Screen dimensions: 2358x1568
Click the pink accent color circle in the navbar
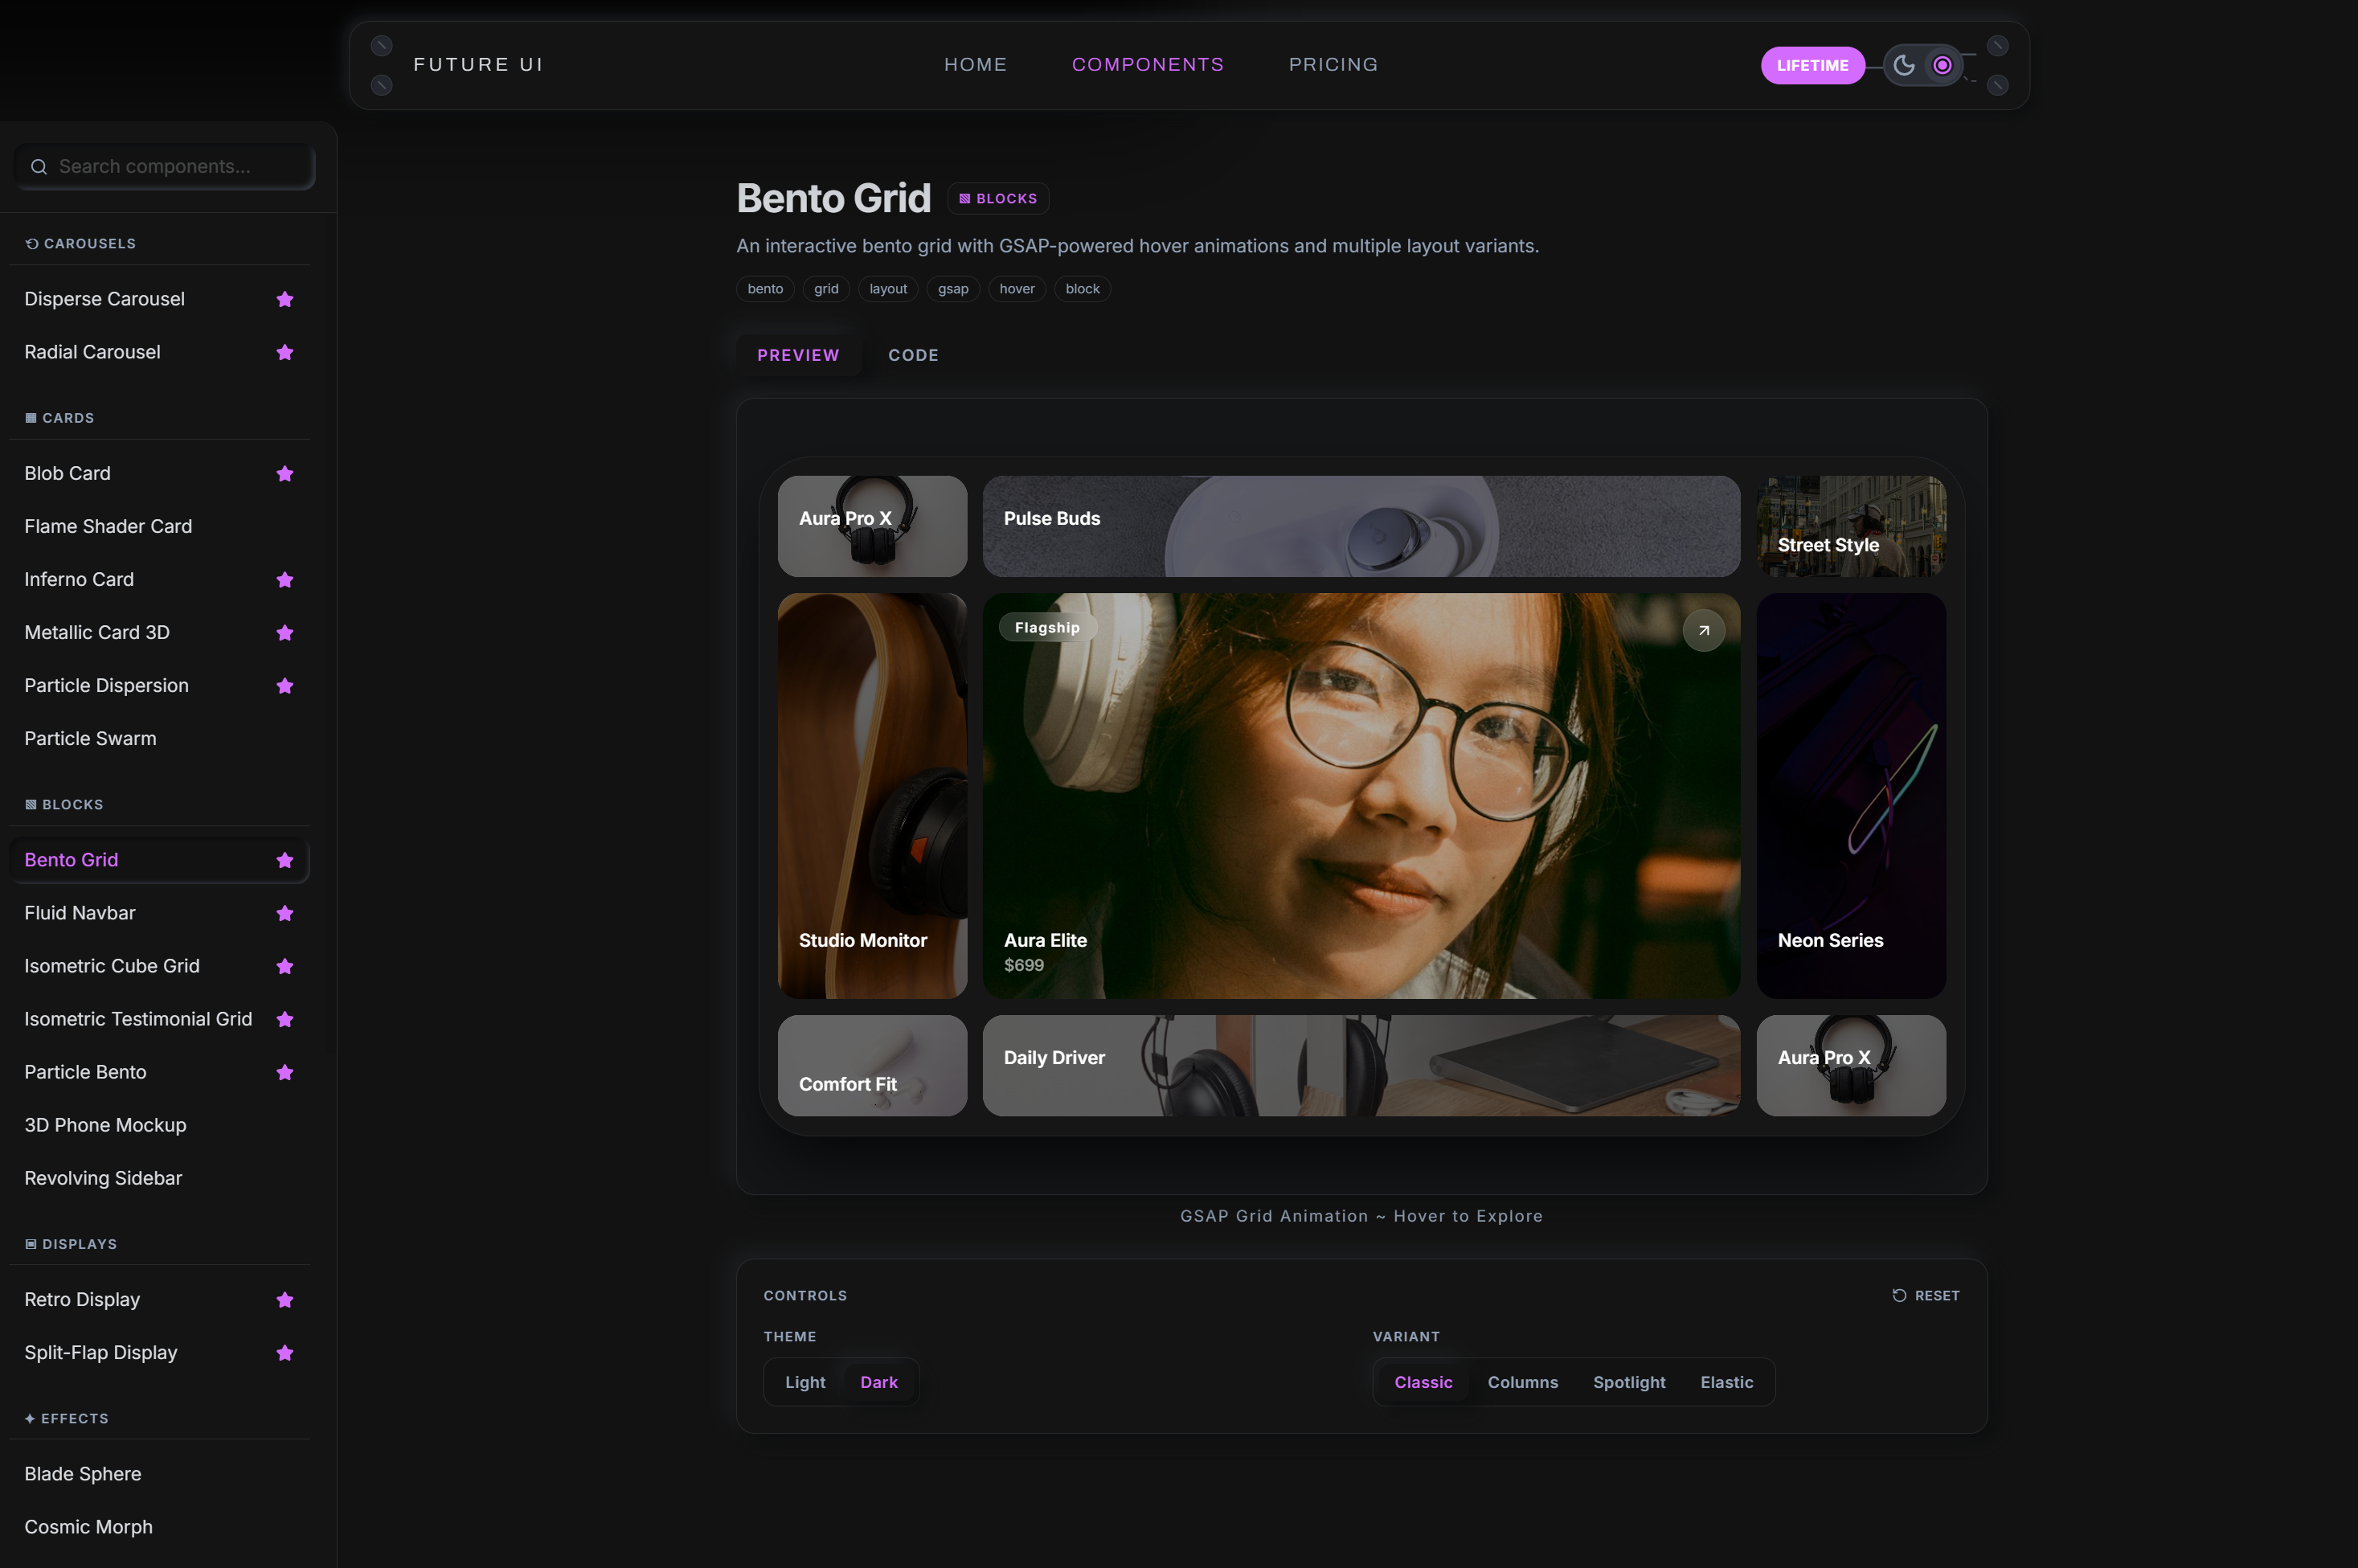tap(1942, 65)
